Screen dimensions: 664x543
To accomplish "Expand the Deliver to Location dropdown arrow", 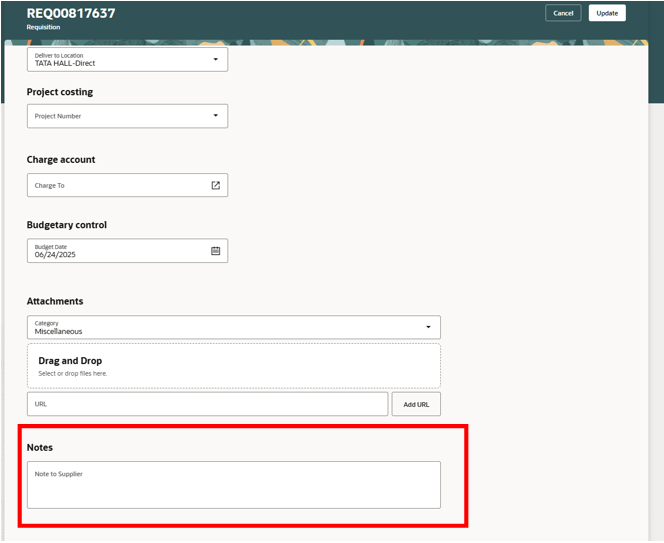I will coord(215,59).
